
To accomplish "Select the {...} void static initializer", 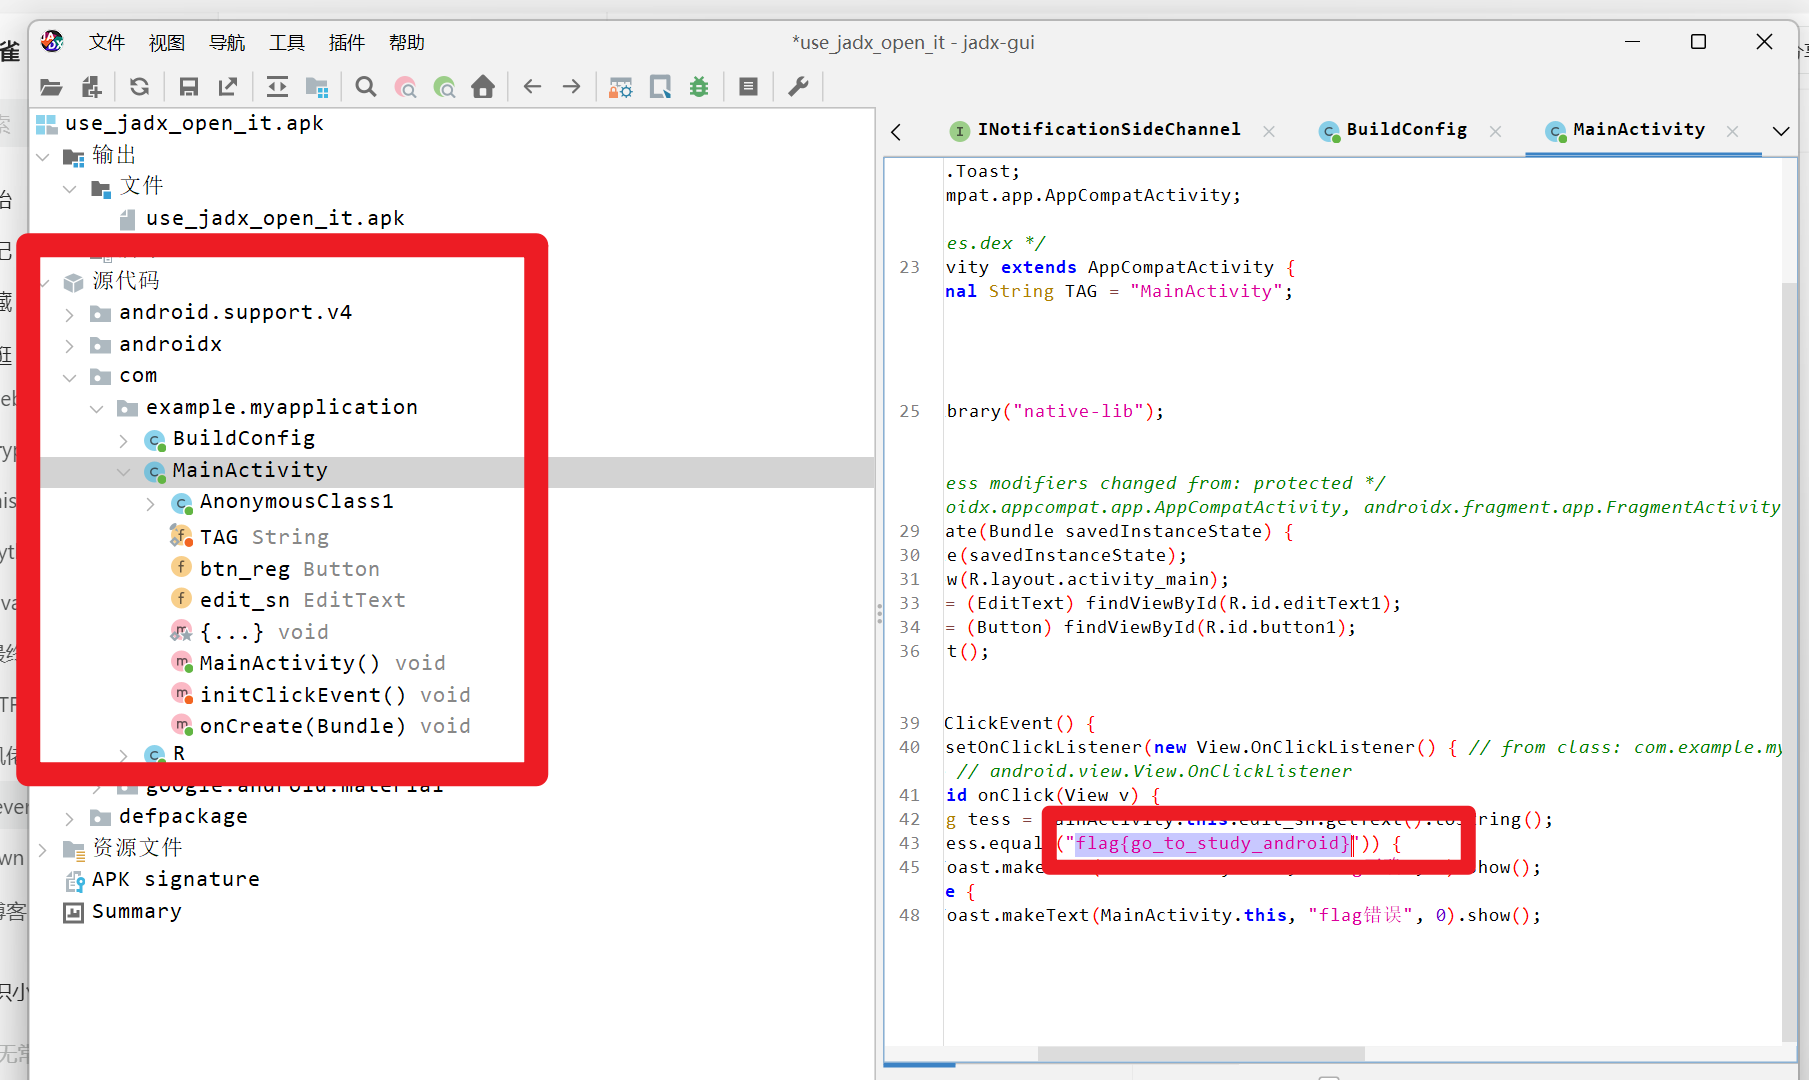I will coord(250,632).
